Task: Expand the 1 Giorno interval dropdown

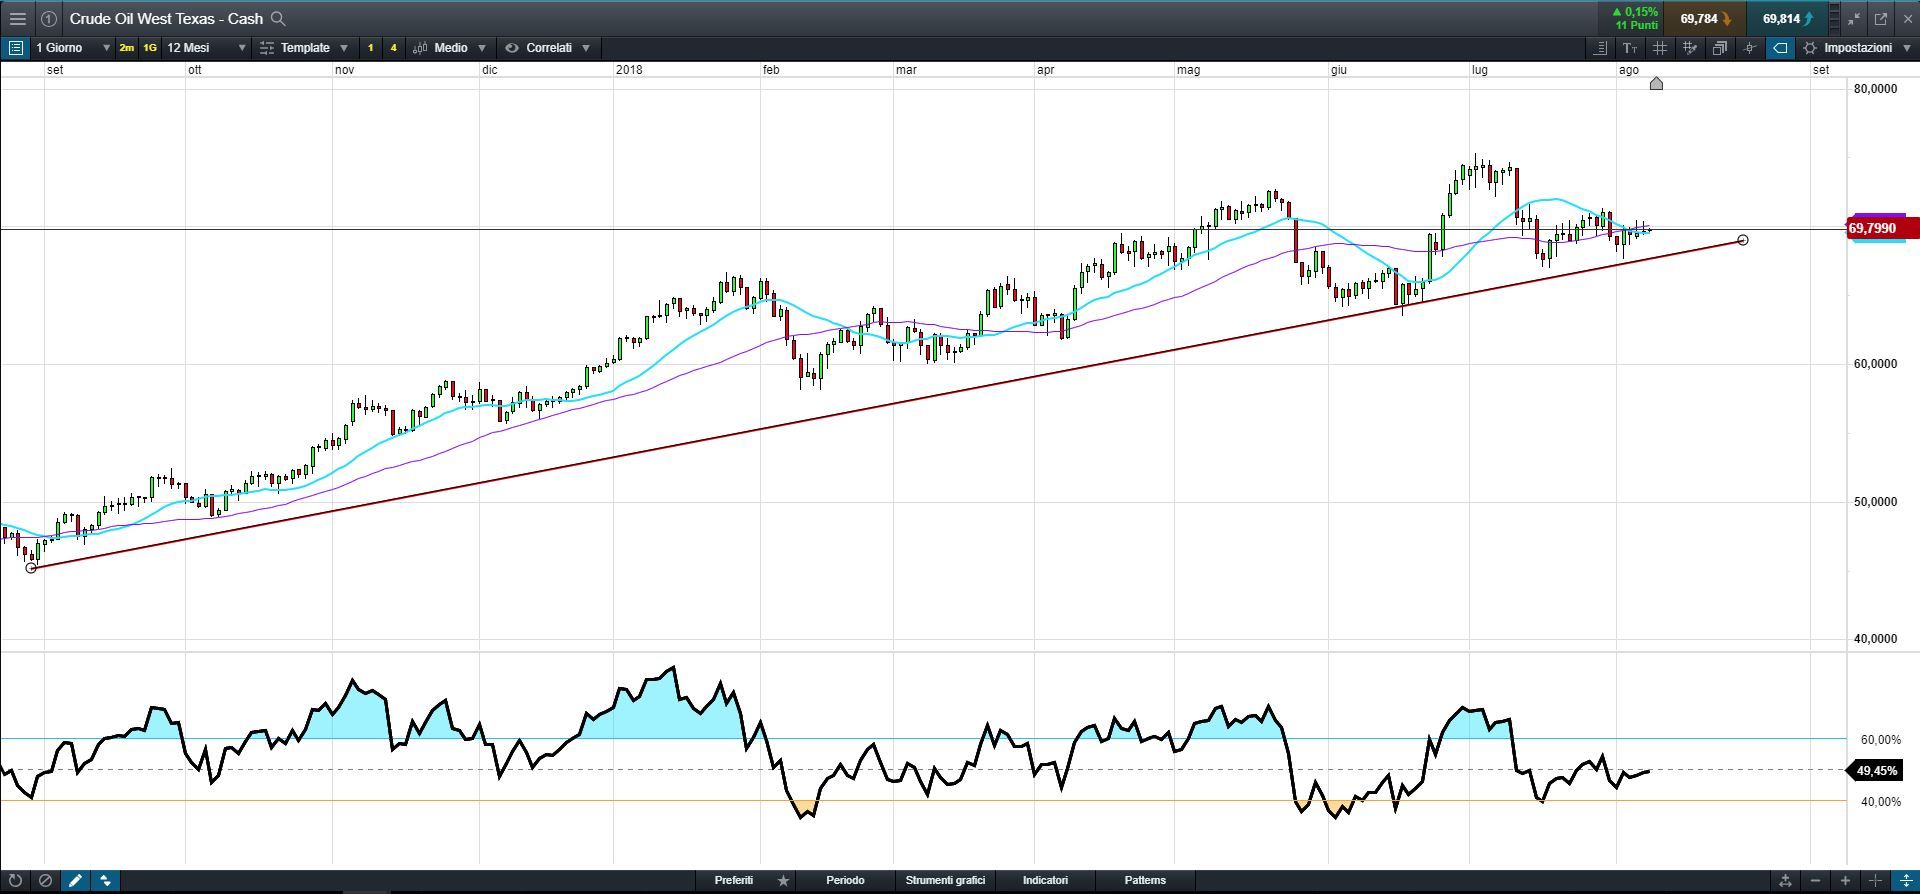Action: click(72, 48)
